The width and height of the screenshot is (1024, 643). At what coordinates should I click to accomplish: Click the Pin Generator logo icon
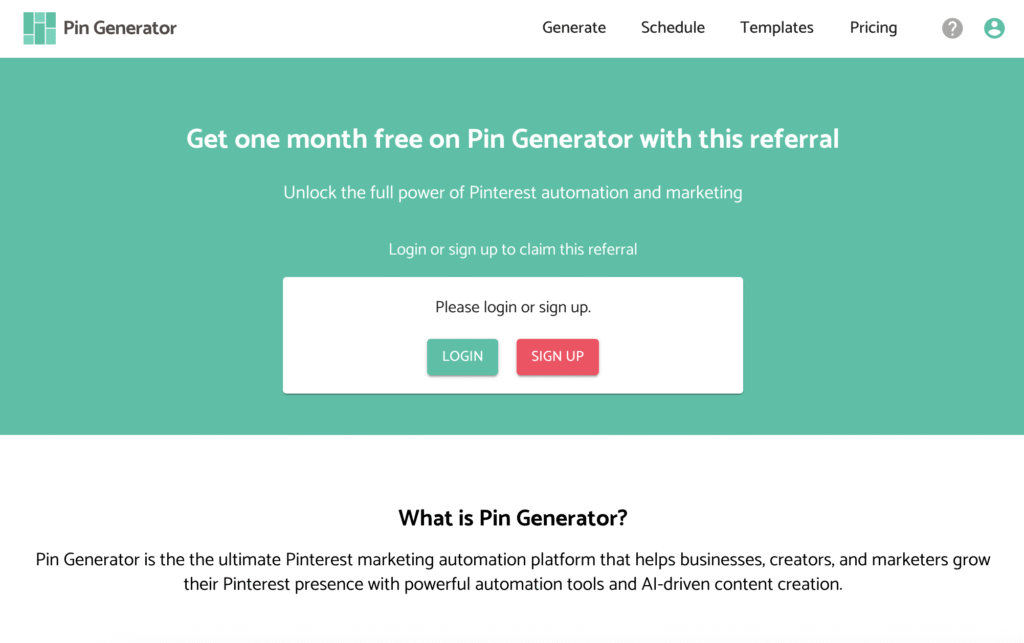pyautogui.click(x=40, y=28)
